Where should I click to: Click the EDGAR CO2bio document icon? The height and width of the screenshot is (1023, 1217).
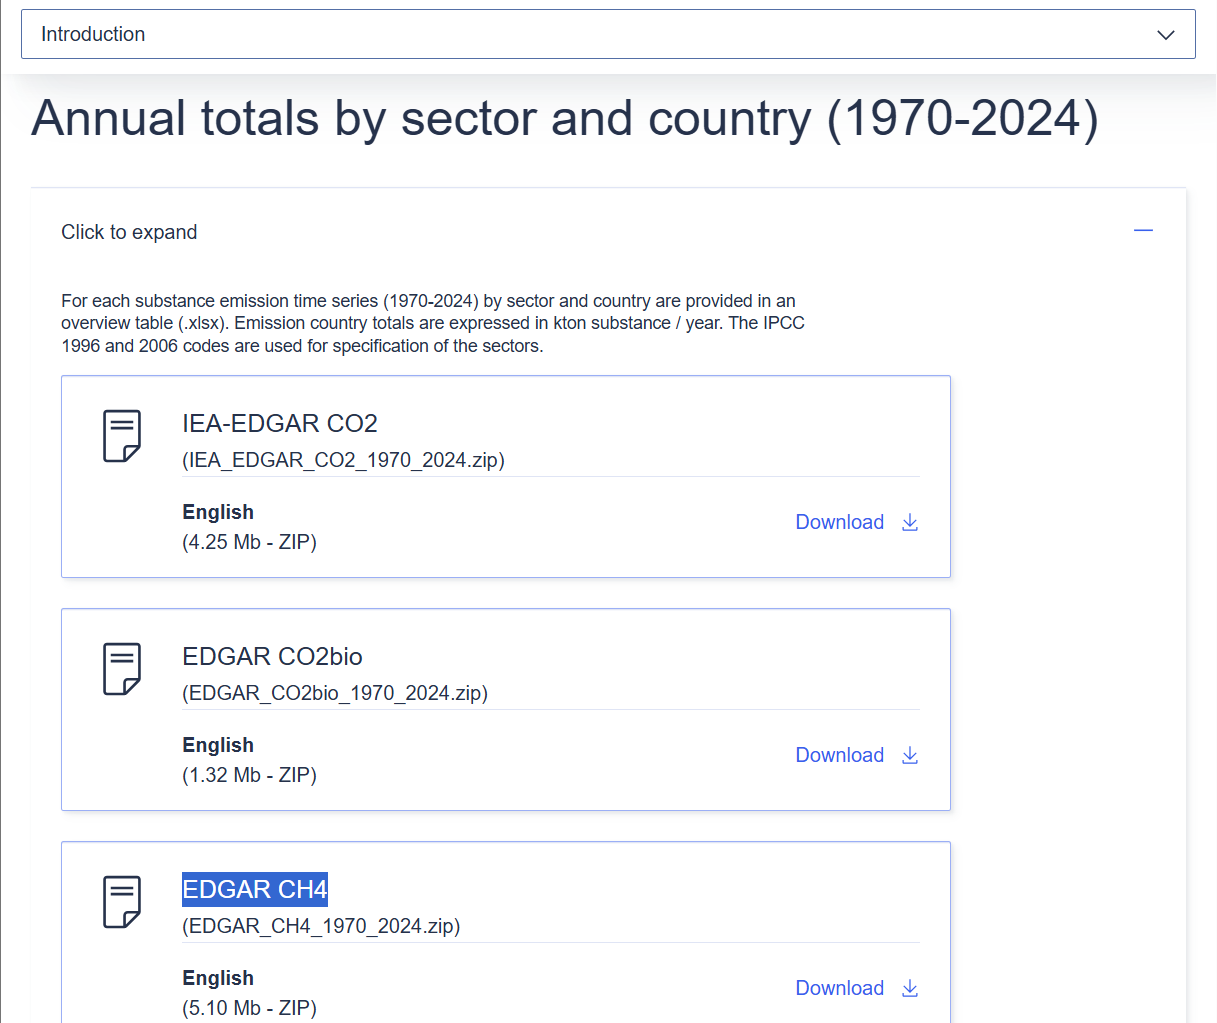(122, 669)
